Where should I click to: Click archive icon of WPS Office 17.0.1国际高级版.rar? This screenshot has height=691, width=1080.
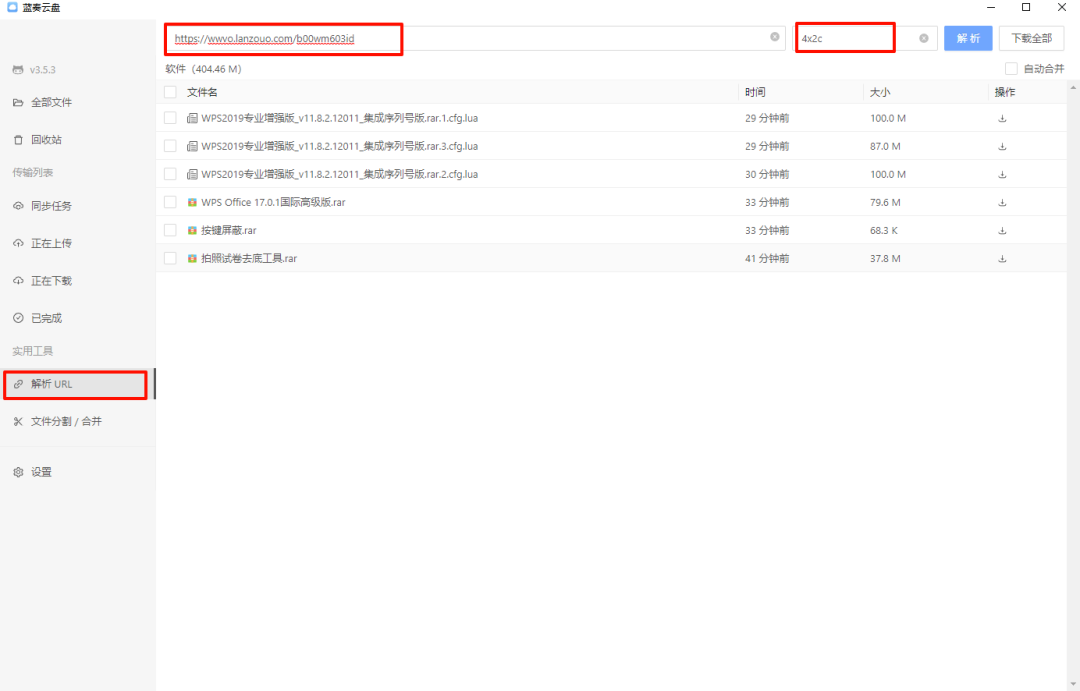tap(192, 202)
